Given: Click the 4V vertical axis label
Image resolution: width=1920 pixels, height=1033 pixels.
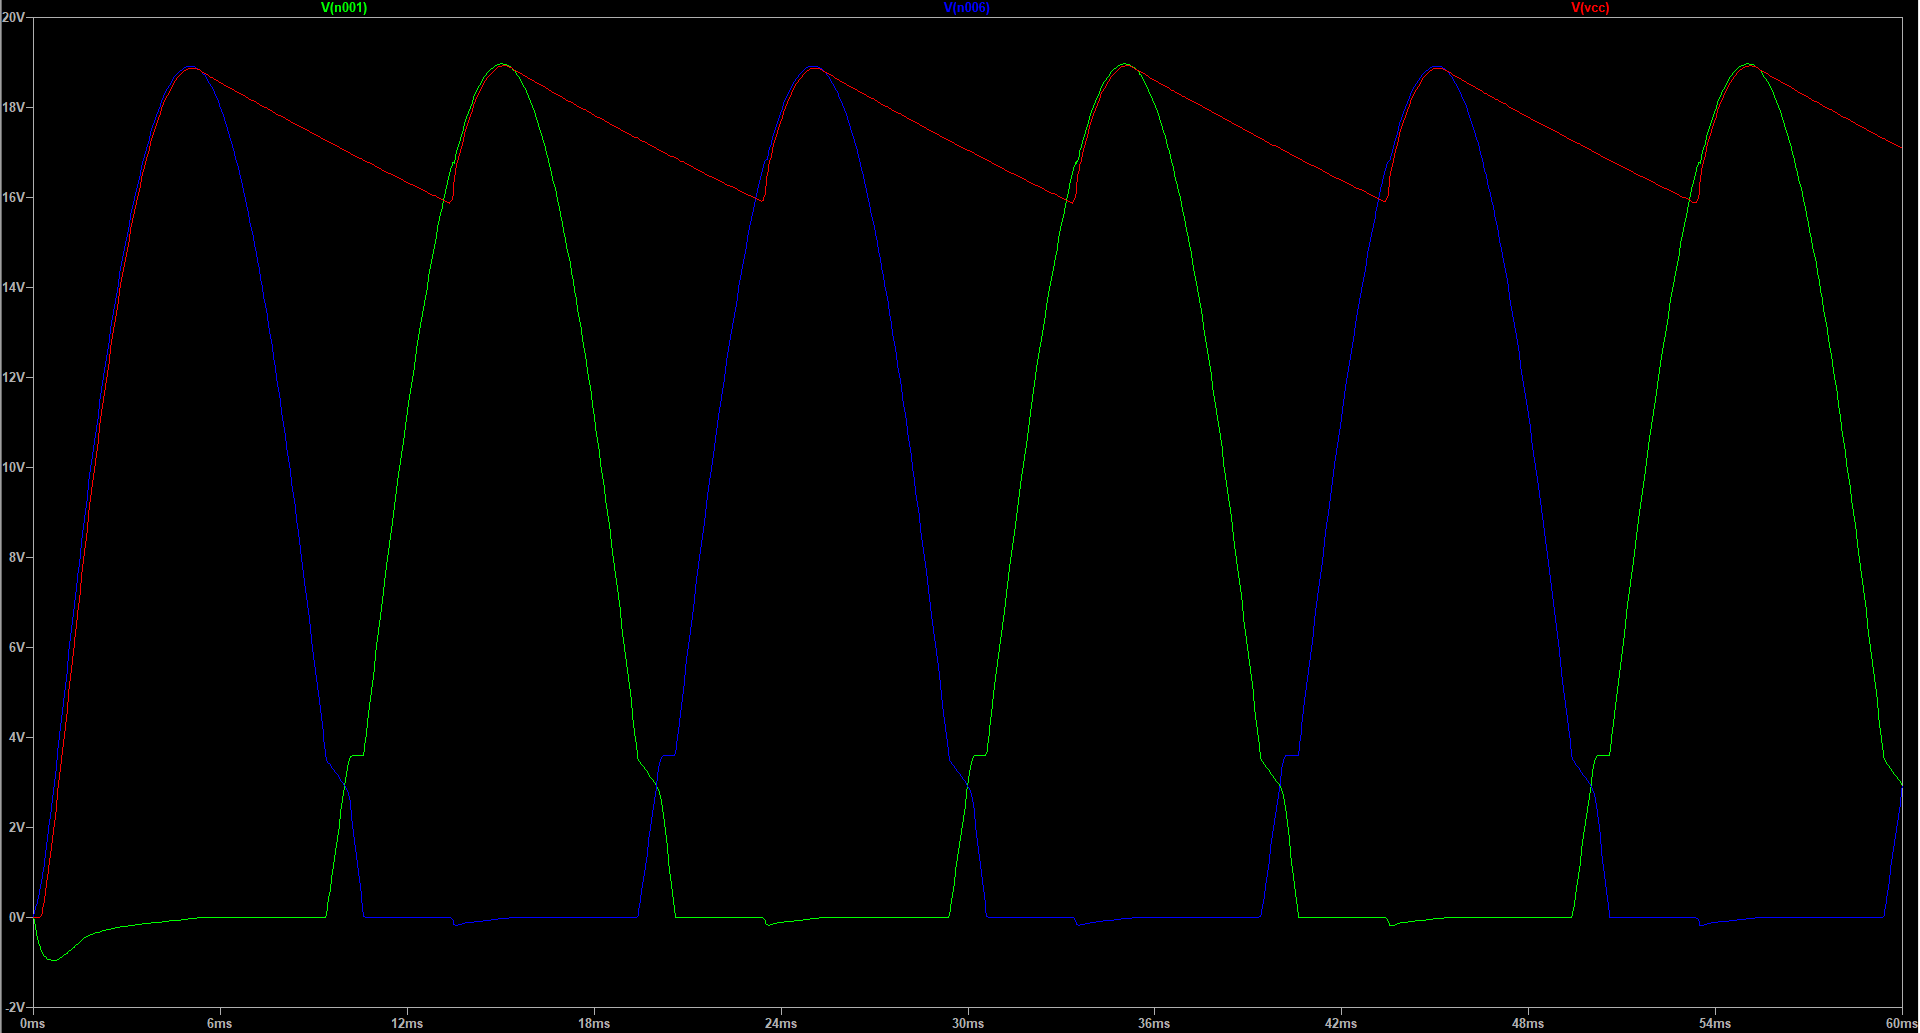Looking at the screenshot, I should pyautogui.click(x=16, y=737).
